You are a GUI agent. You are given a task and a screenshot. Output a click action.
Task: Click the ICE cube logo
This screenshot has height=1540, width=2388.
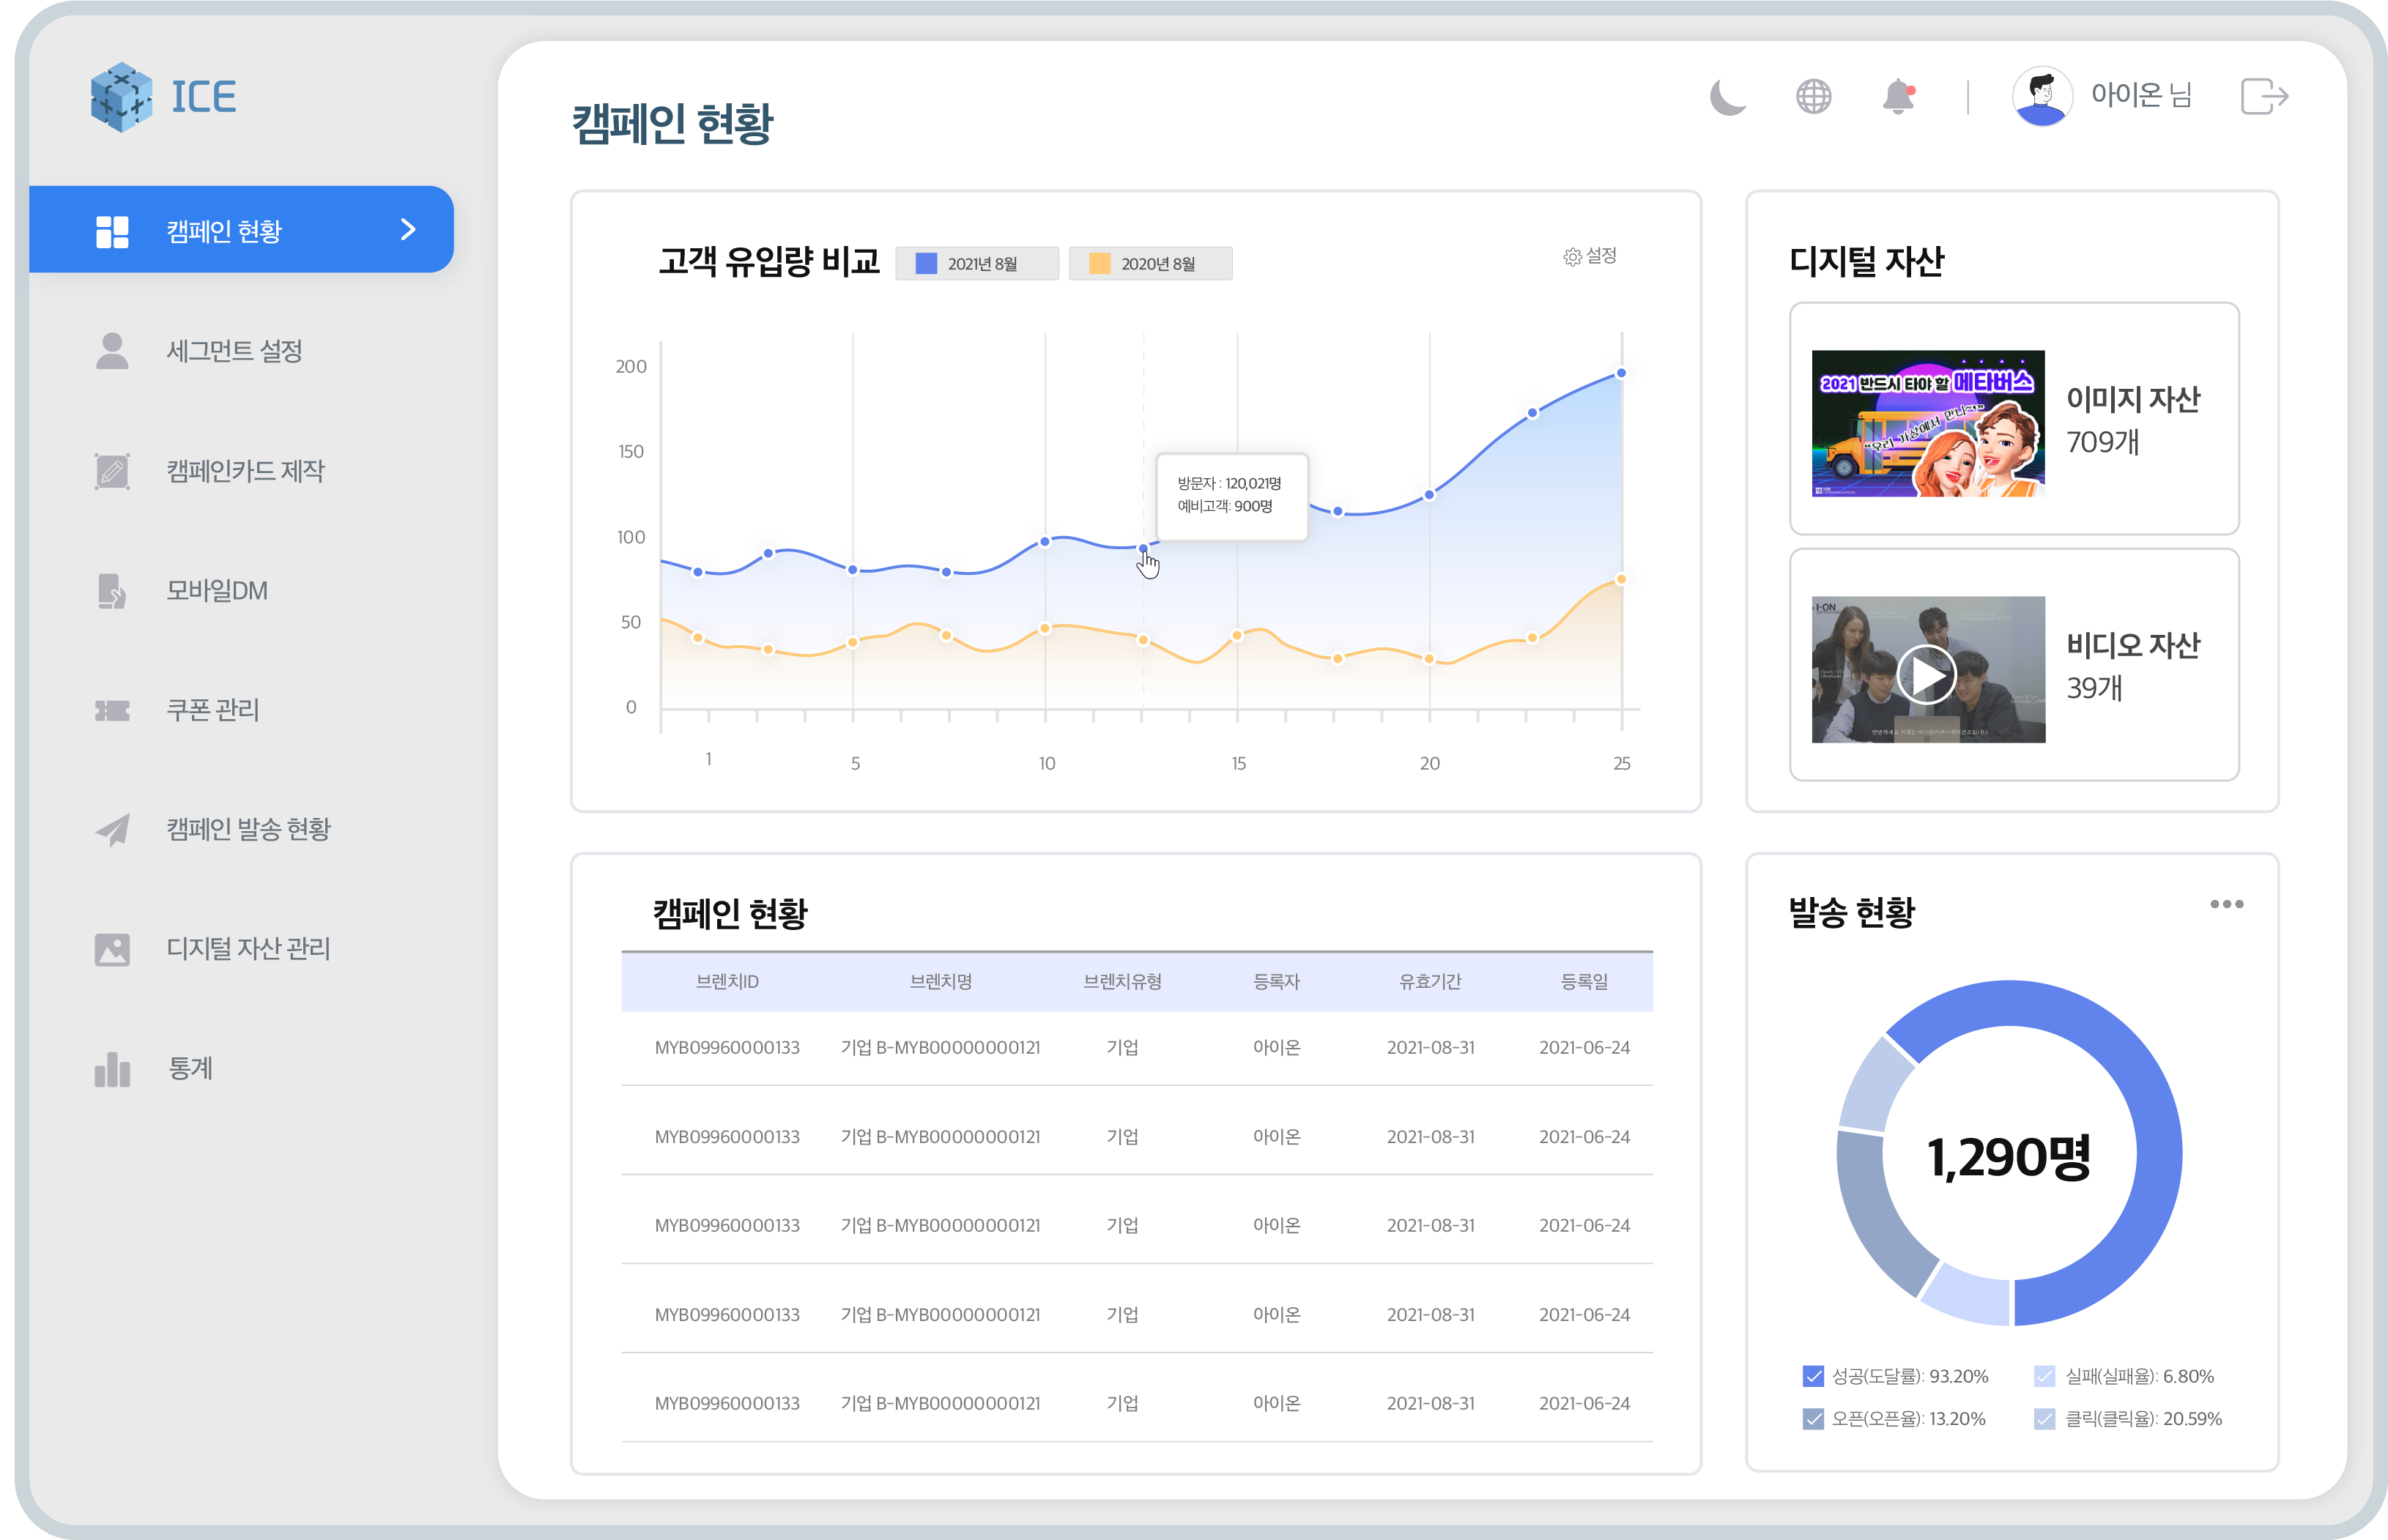click(x=122, y=97)
